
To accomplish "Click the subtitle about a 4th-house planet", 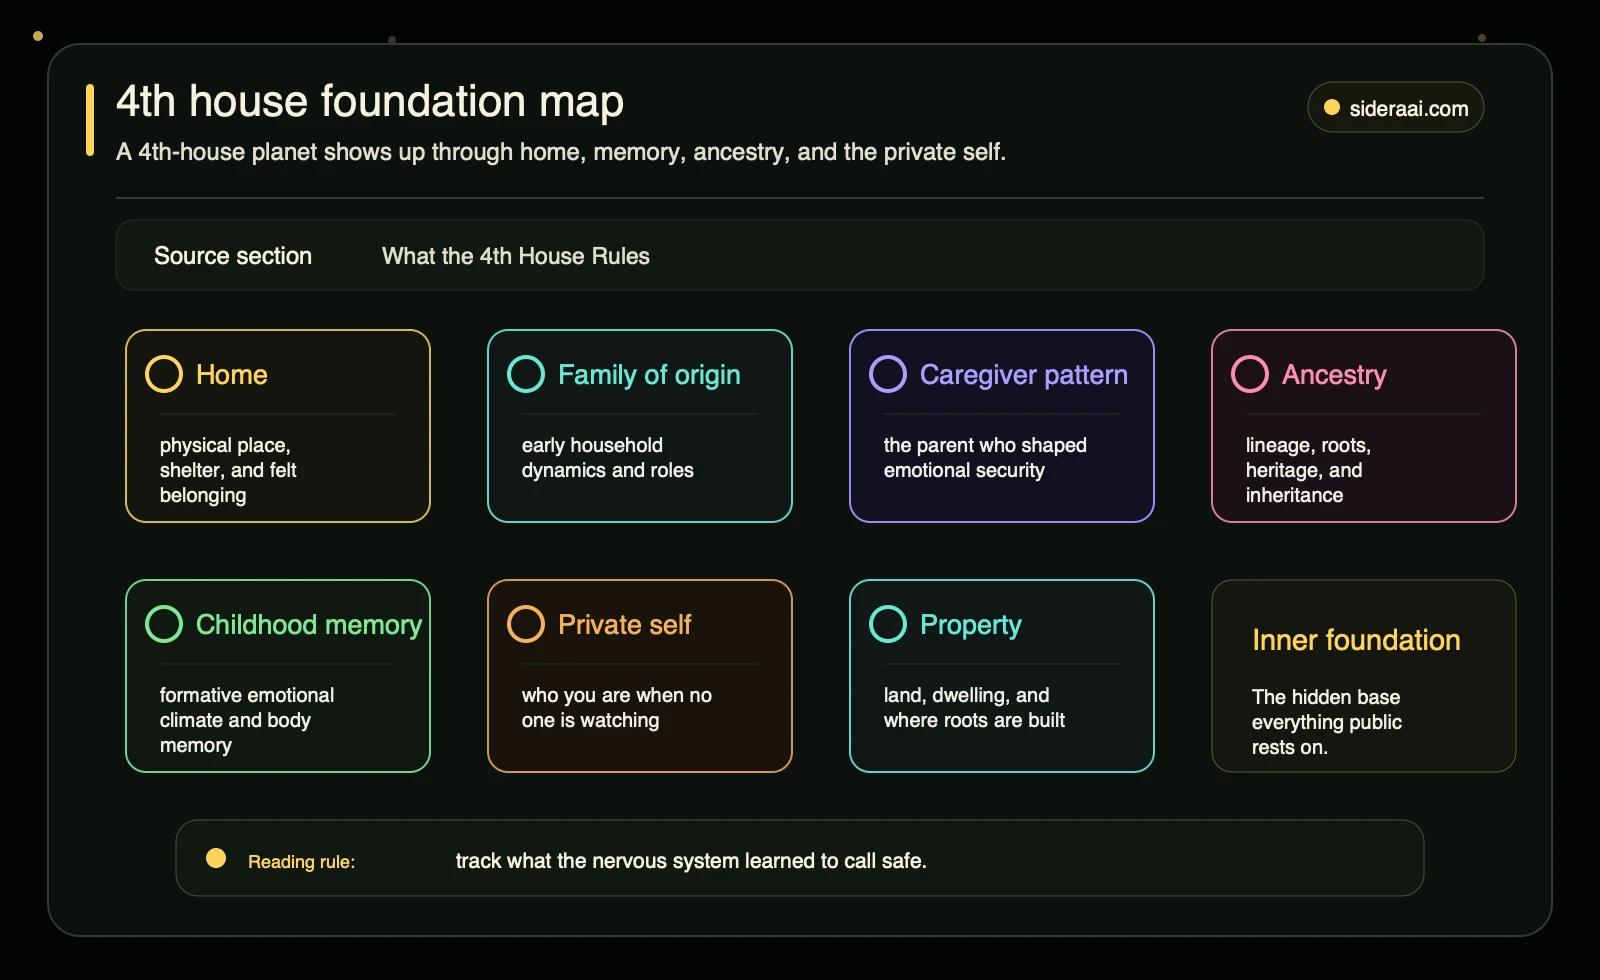I will tap(561, 152).
